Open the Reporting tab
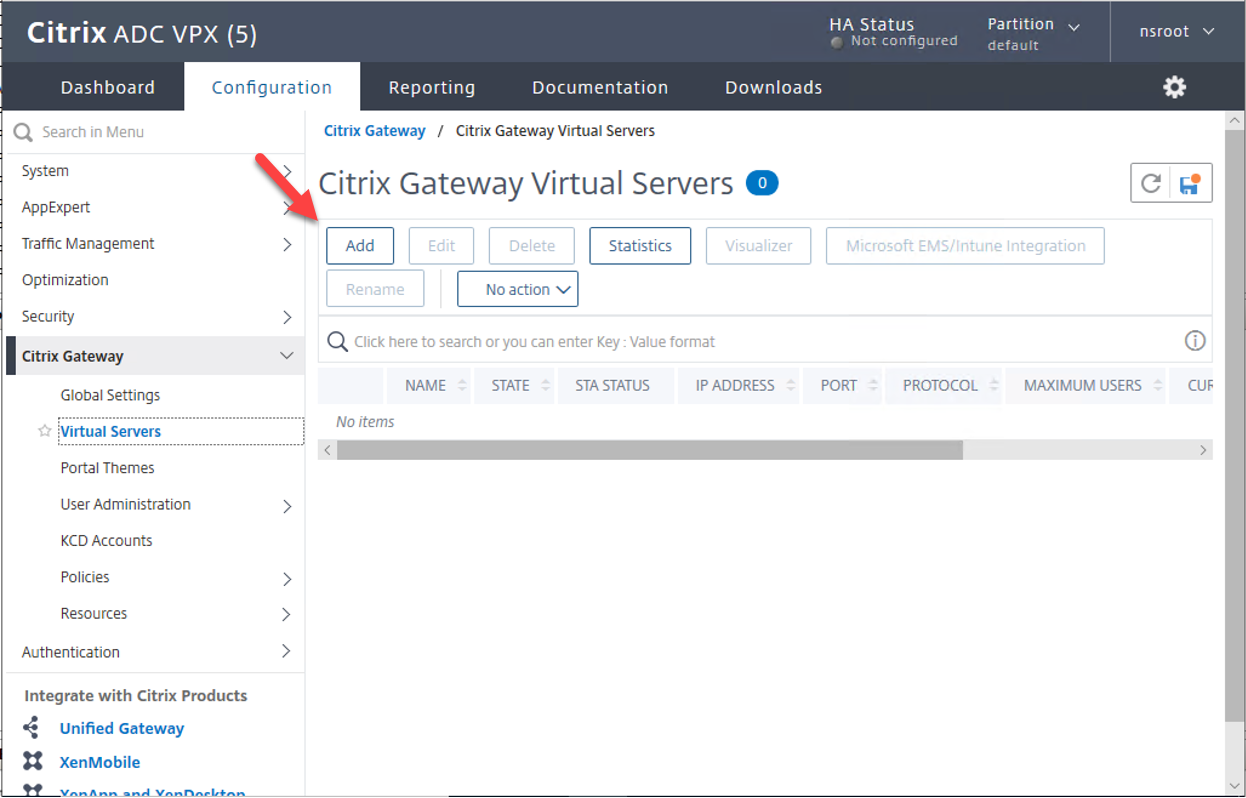This screenshot has width=1246, height=798. tap(432, 87)
